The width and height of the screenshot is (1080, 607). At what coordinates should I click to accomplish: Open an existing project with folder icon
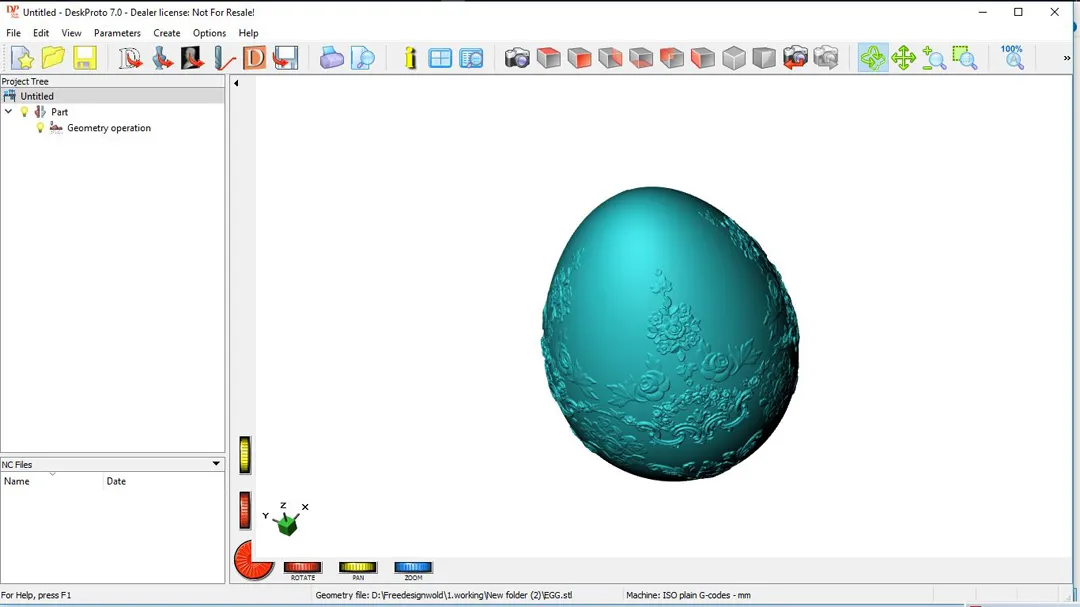point(53,58)
